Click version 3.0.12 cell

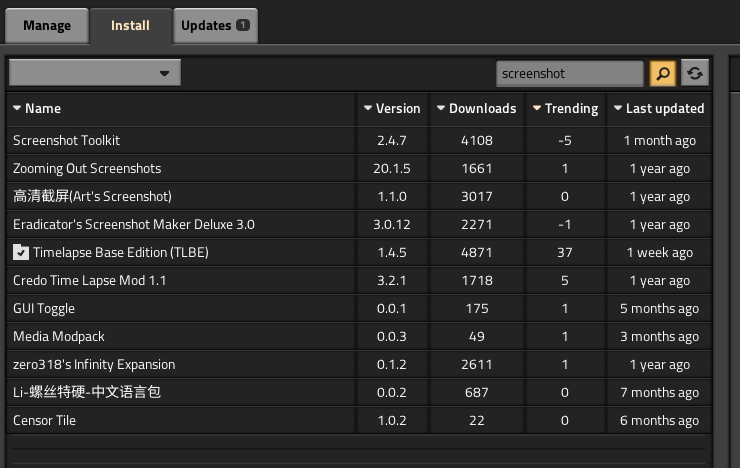(x=392, y=225)
